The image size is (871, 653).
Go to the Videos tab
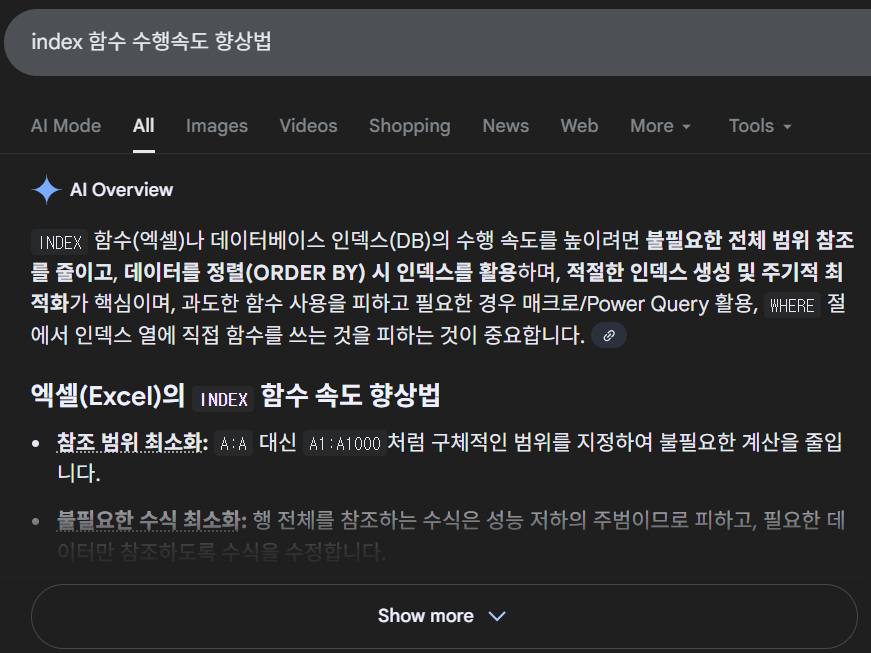pos(308,126)
